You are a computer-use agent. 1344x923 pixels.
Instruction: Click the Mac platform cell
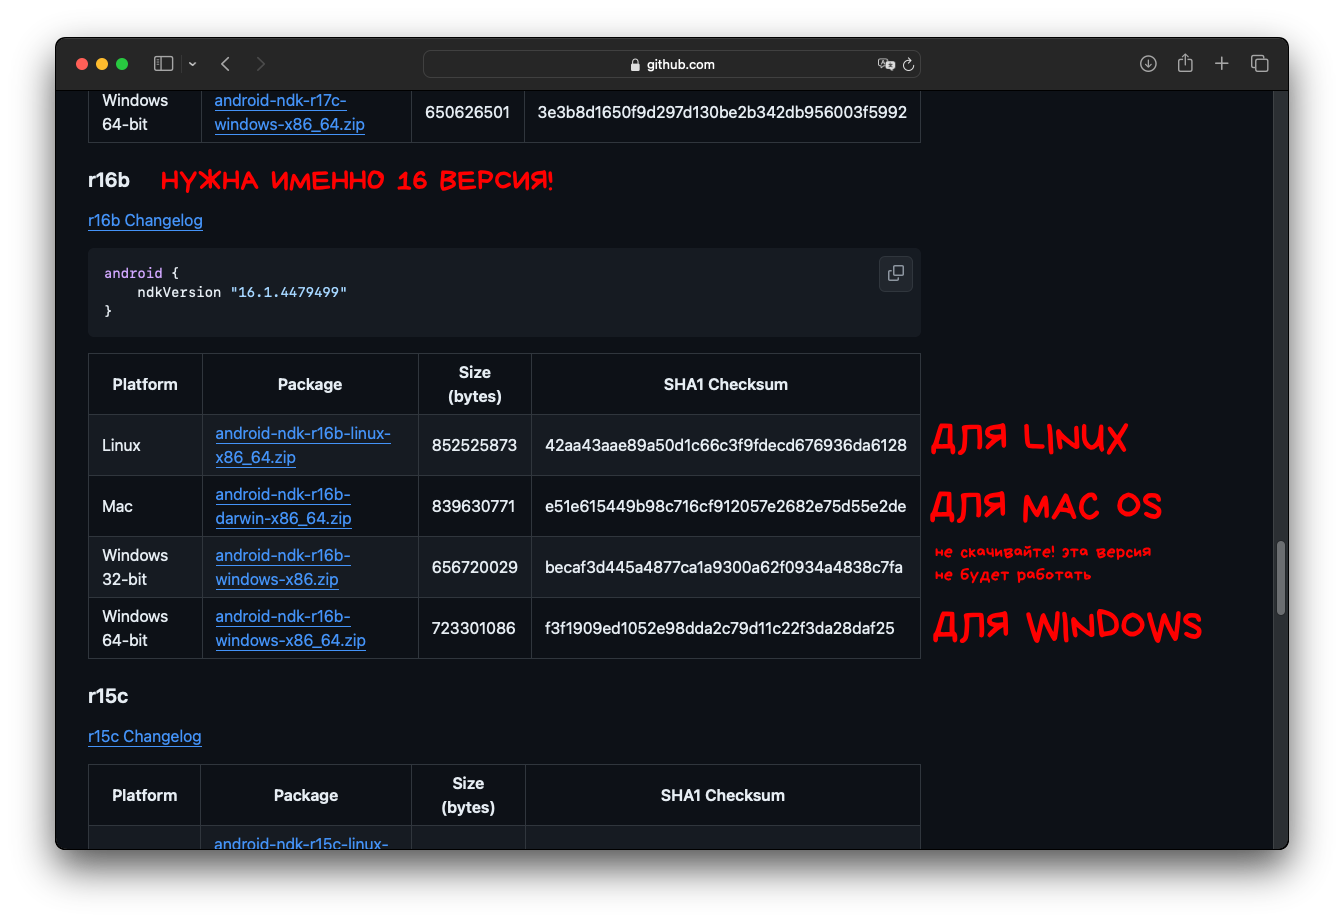[x=145, y=506]
